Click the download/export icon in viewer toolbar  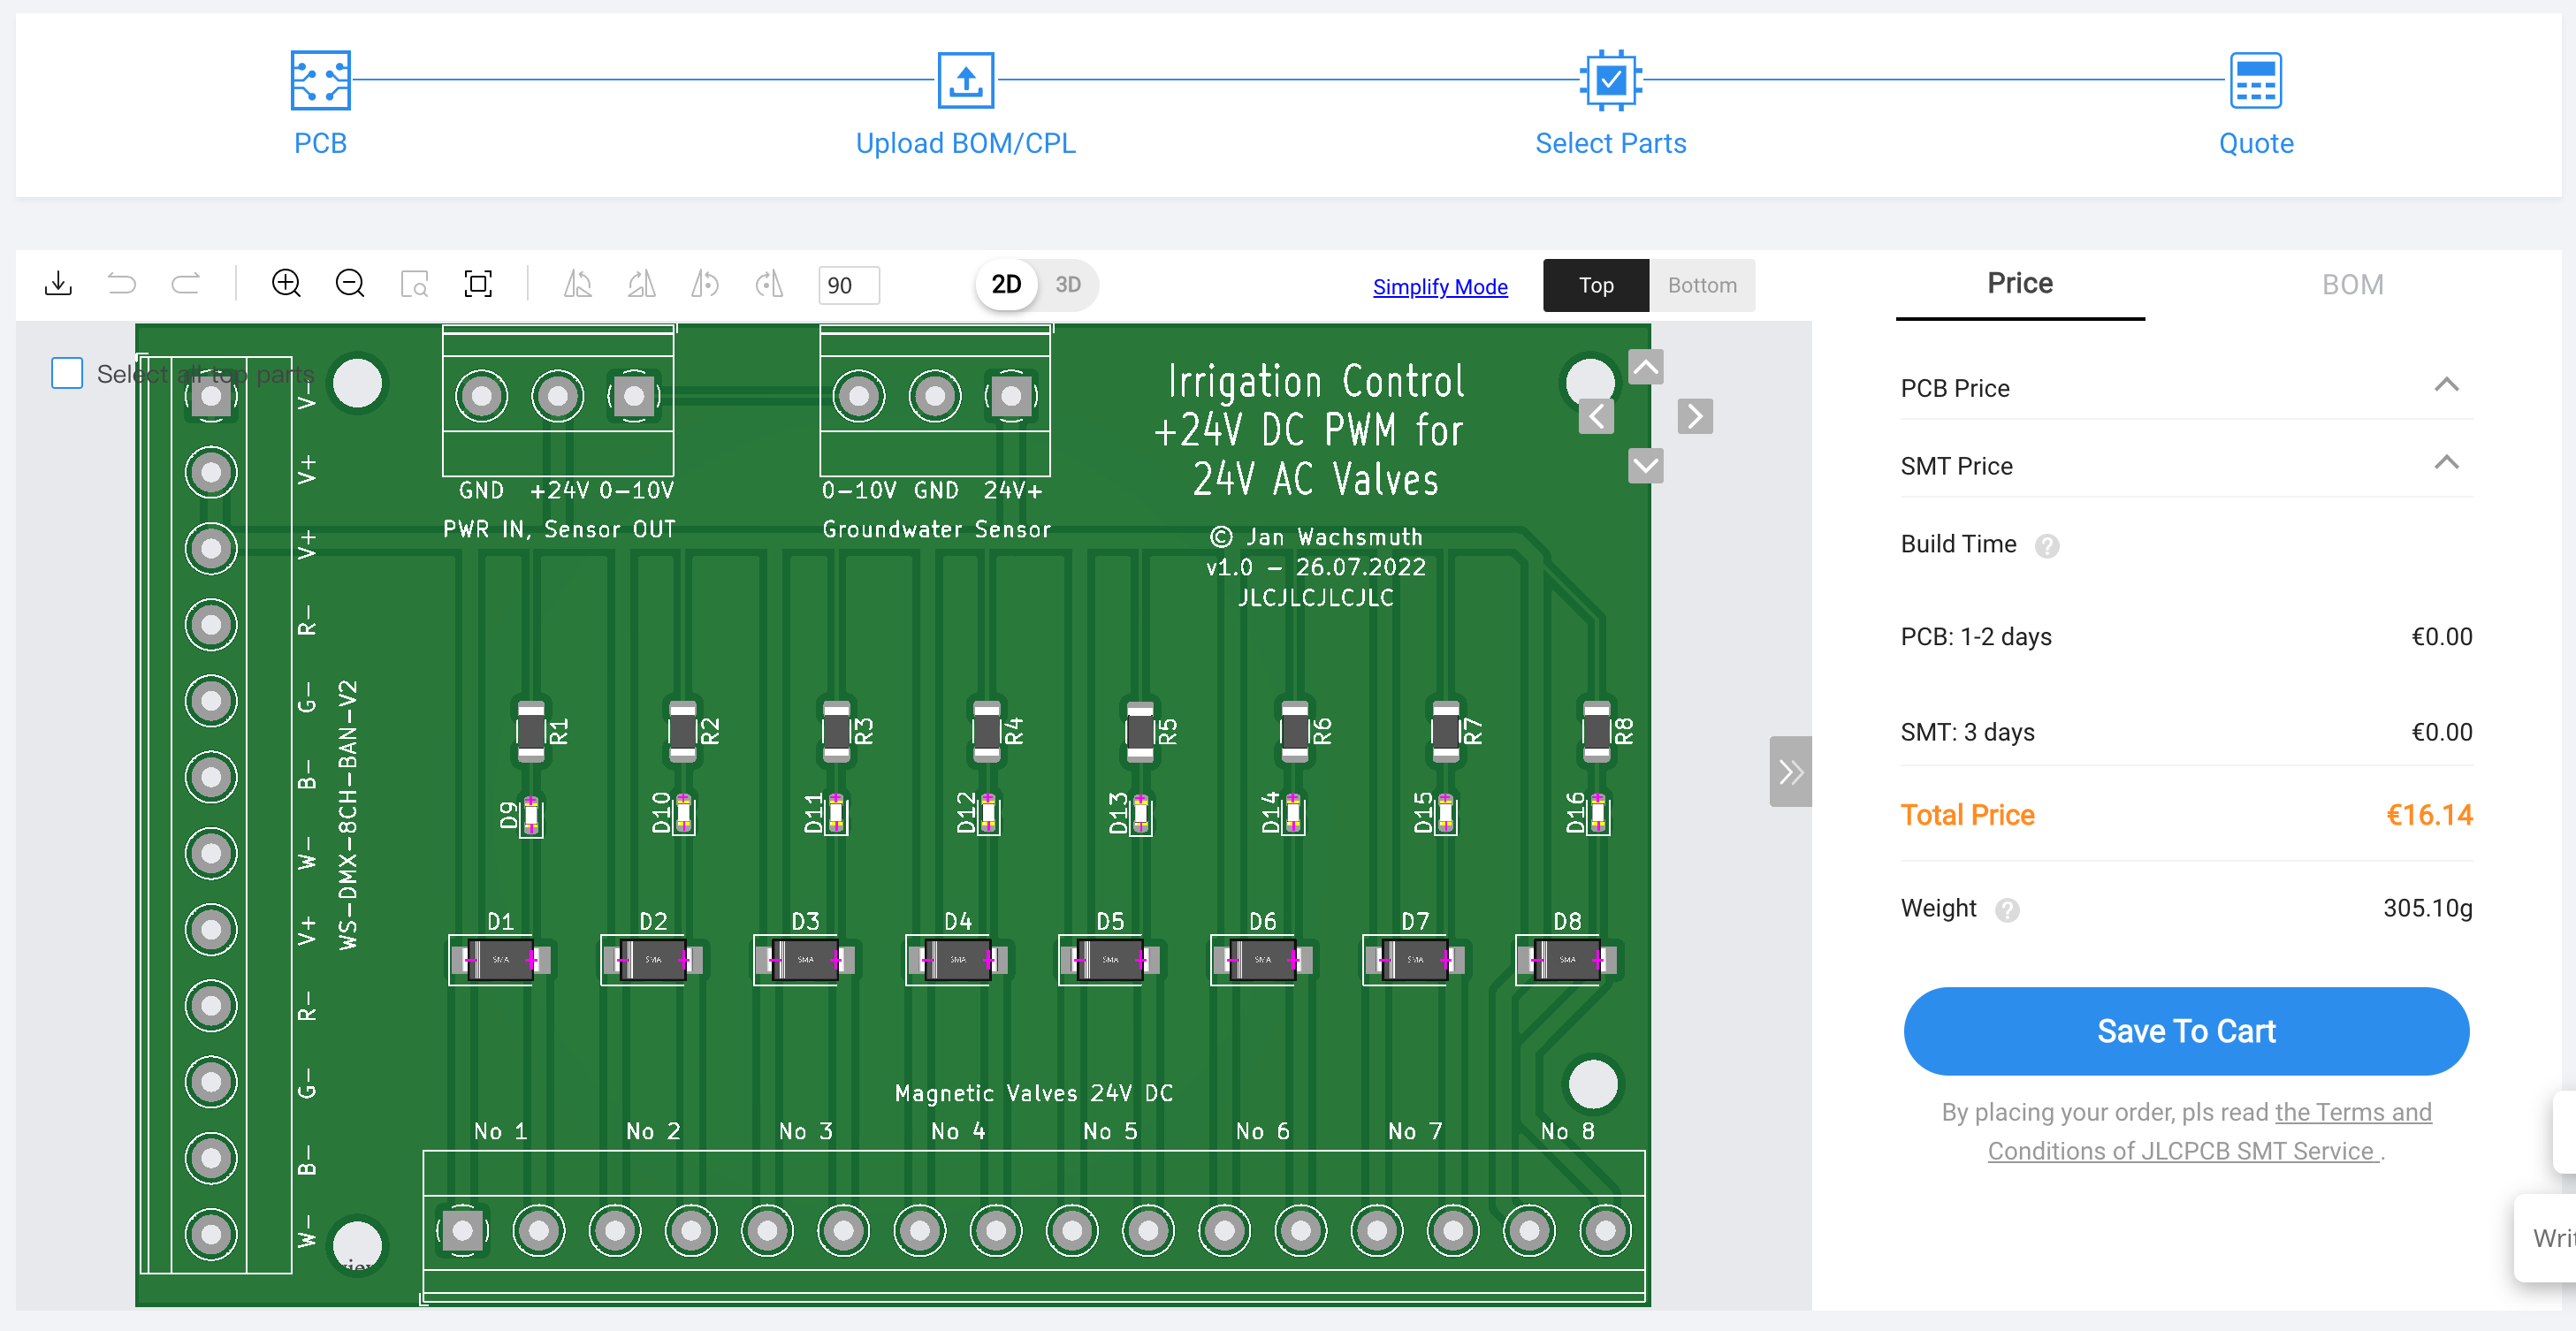point(58,284)
